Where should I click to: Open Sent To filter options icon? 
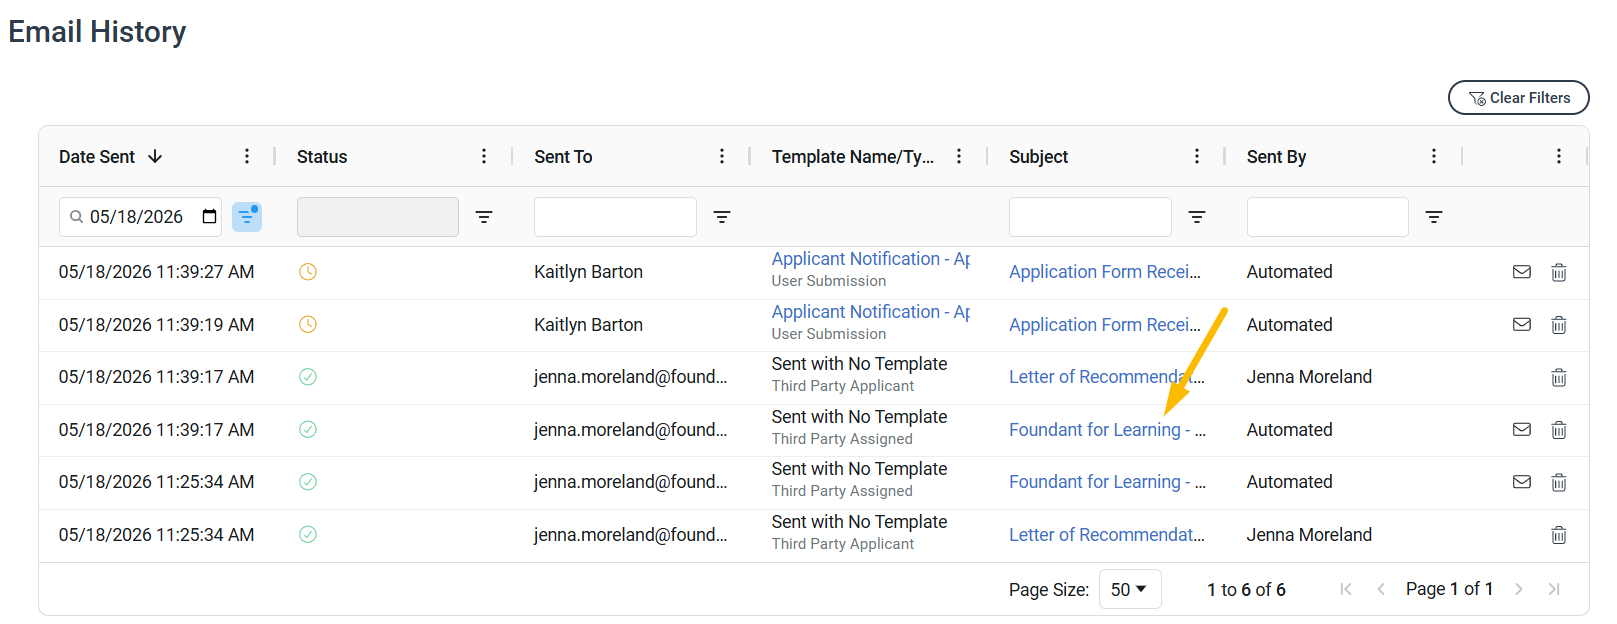tap(722, 217)
